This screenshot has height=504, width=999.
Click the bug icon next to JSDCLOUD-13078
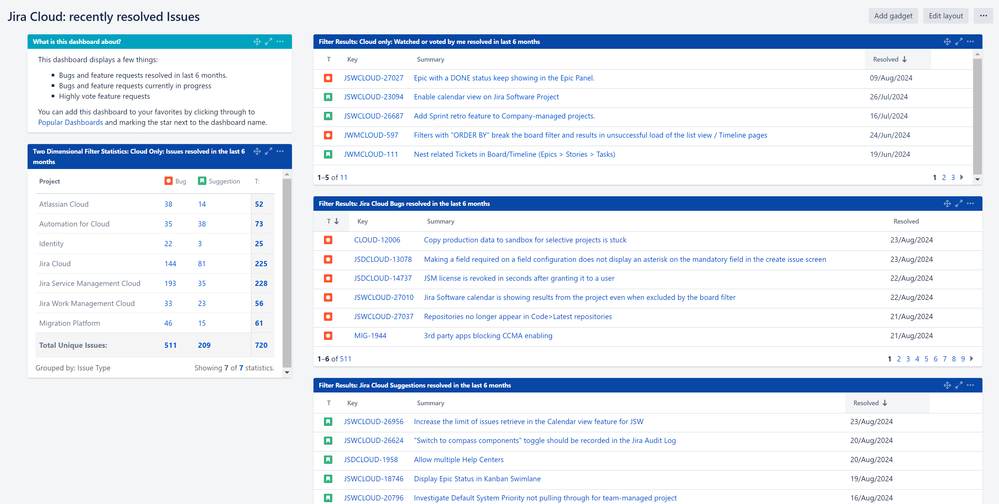328,259
